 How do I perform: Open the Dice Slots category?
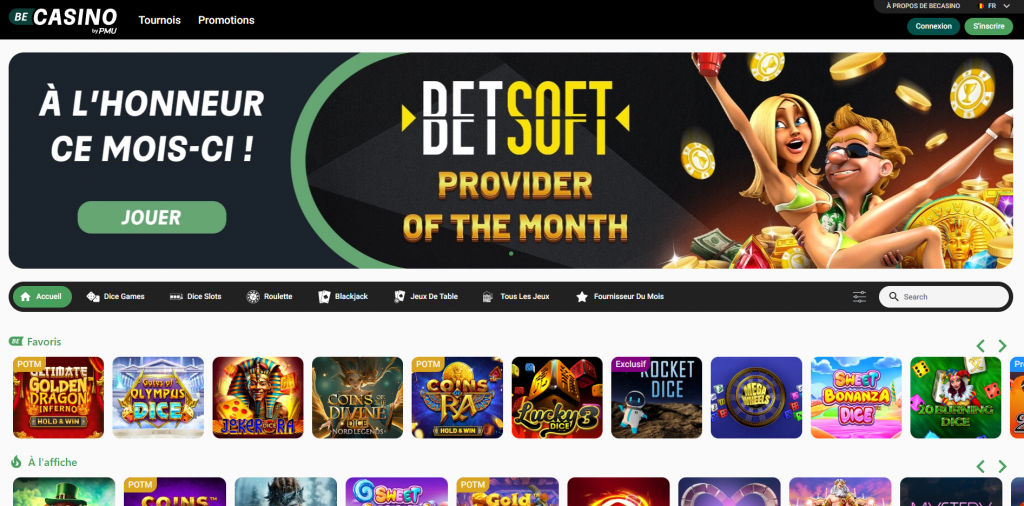click(195, 296)
